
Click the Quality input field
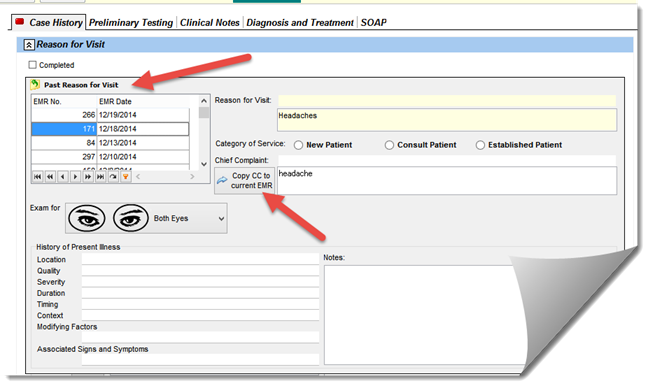coord(200,270)
